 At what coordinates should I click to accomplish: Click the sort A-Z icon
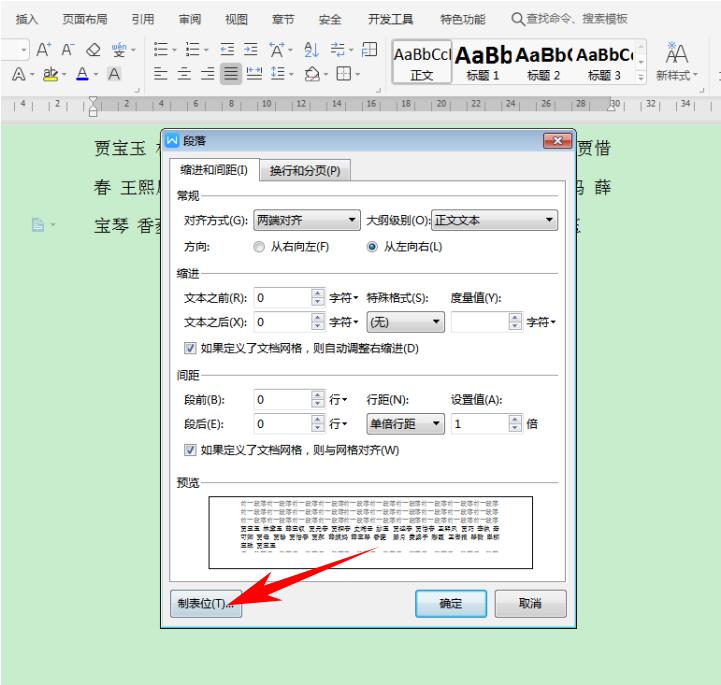point(311,49)
